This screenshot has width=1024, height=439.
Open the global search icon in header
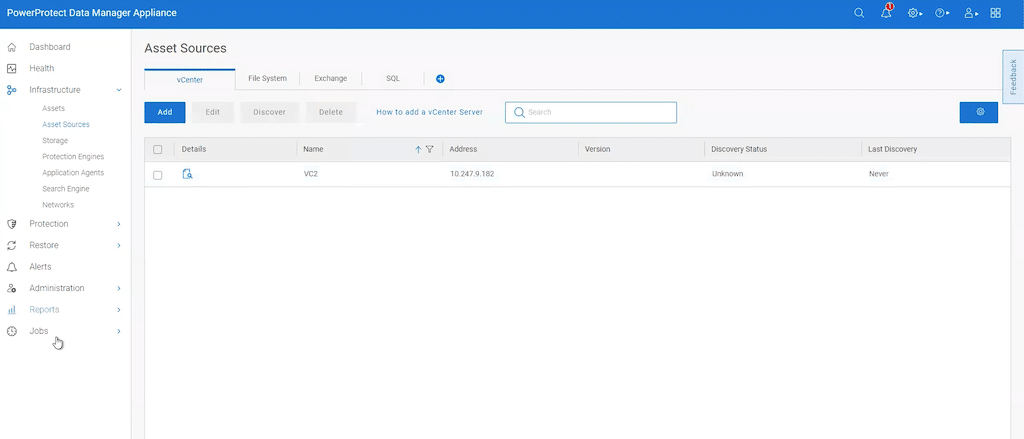(x=859, y=13)
